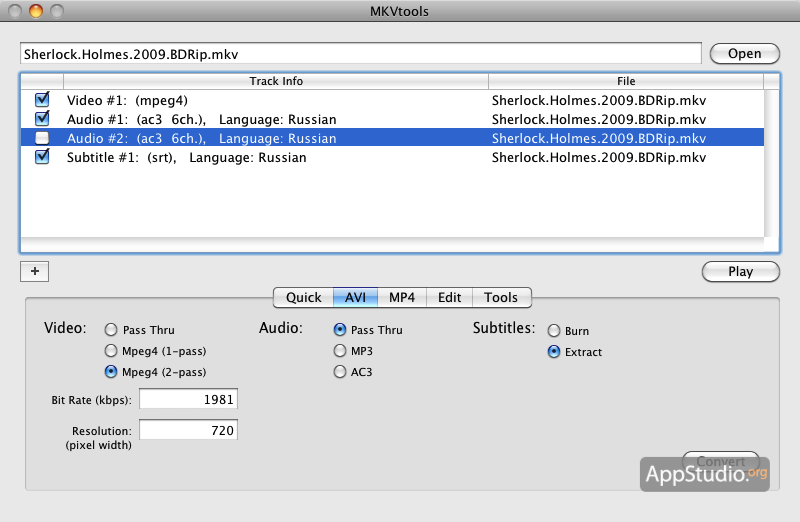Choose MP3 audio encoding
The height and width of the screenshot is (522, 800).
(340, 351)
